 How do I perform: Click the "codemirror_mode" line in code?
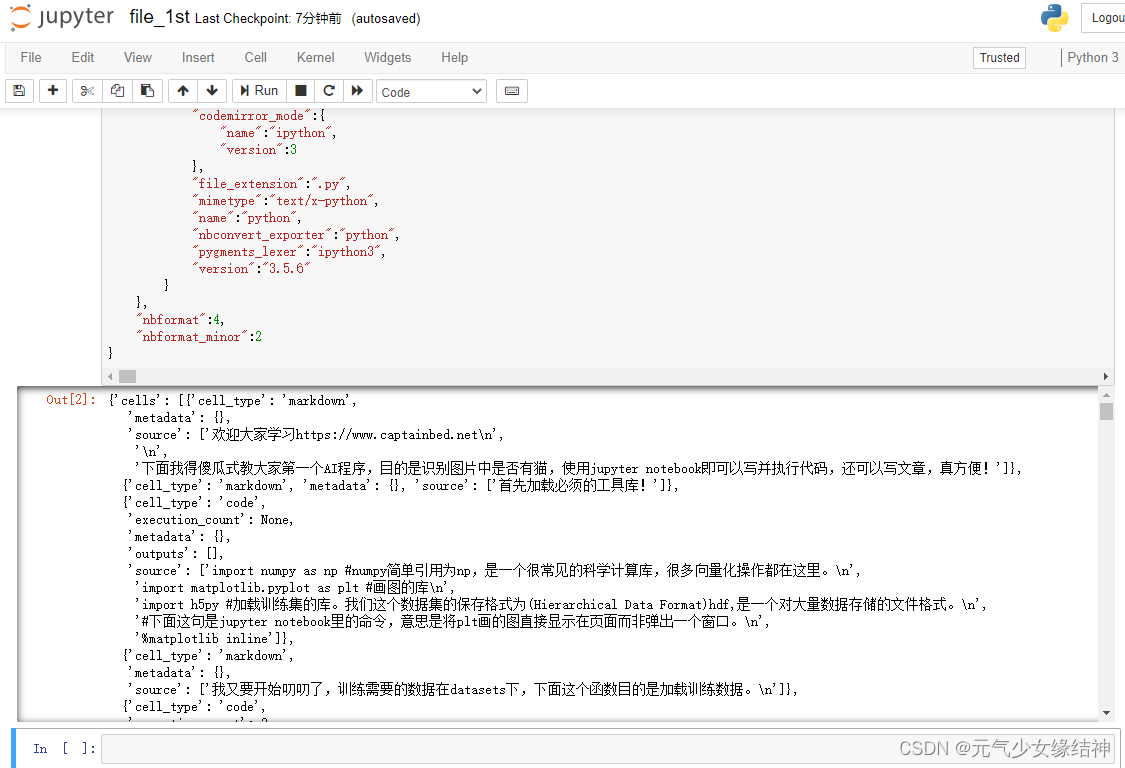(x=259, y=116)
